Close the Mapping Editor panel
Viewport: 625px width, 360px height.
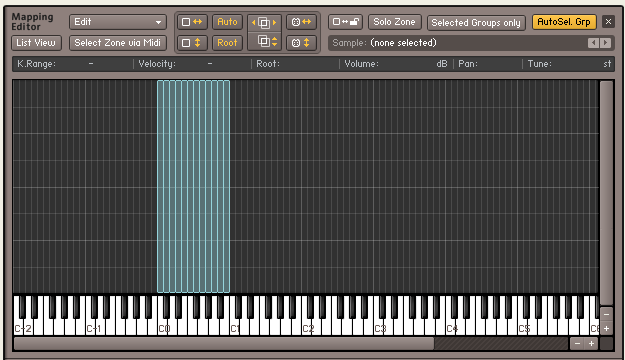(x=608, y=22)
